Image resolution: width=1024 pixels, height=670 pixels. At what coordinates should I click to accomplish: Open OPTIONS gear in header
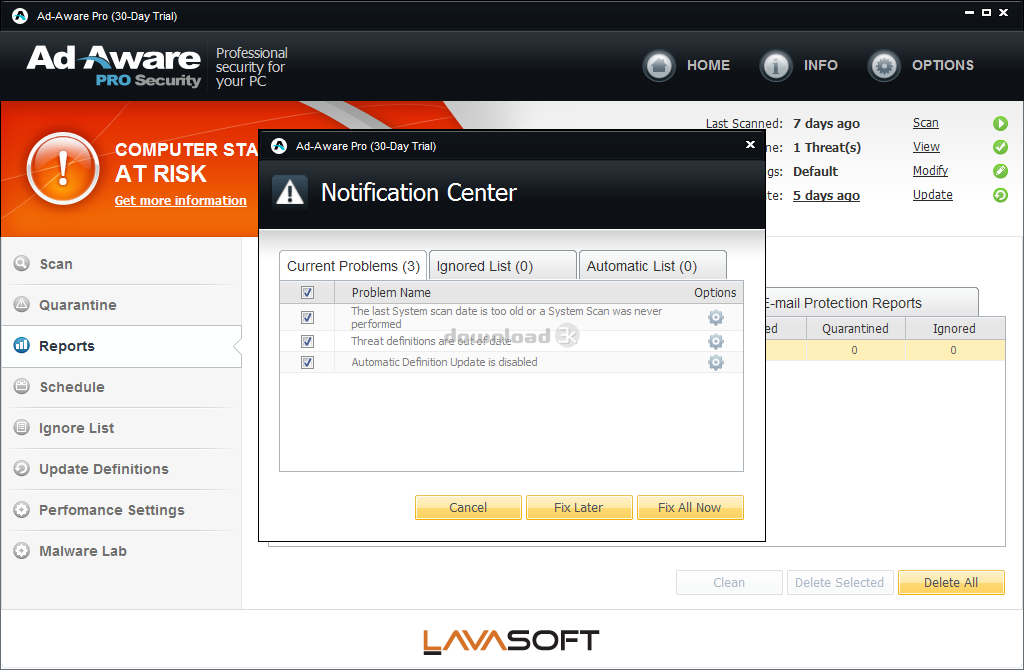point(884,66)
